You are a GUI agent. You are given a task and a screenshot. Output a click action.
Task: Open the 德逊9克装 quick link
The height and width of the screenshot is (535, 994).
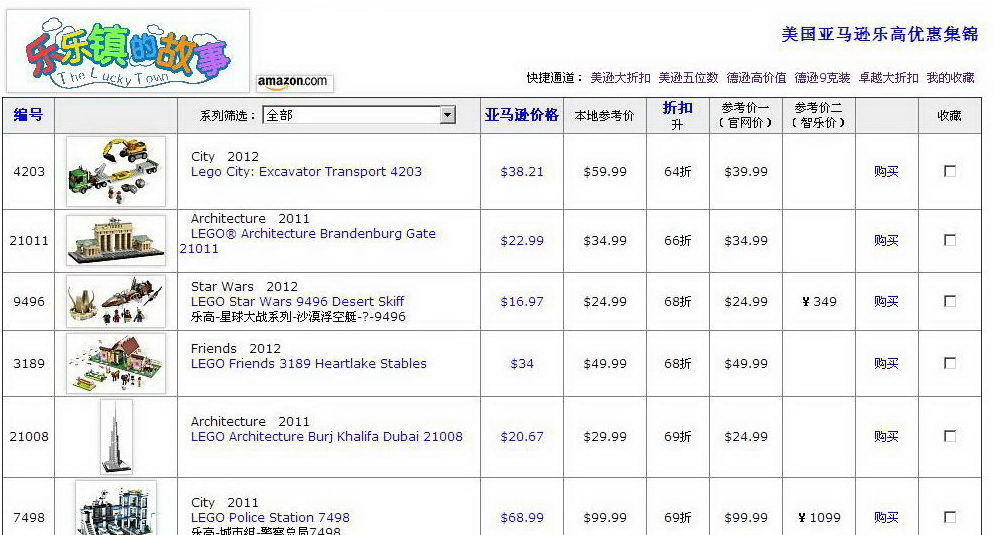click(822, 77)
